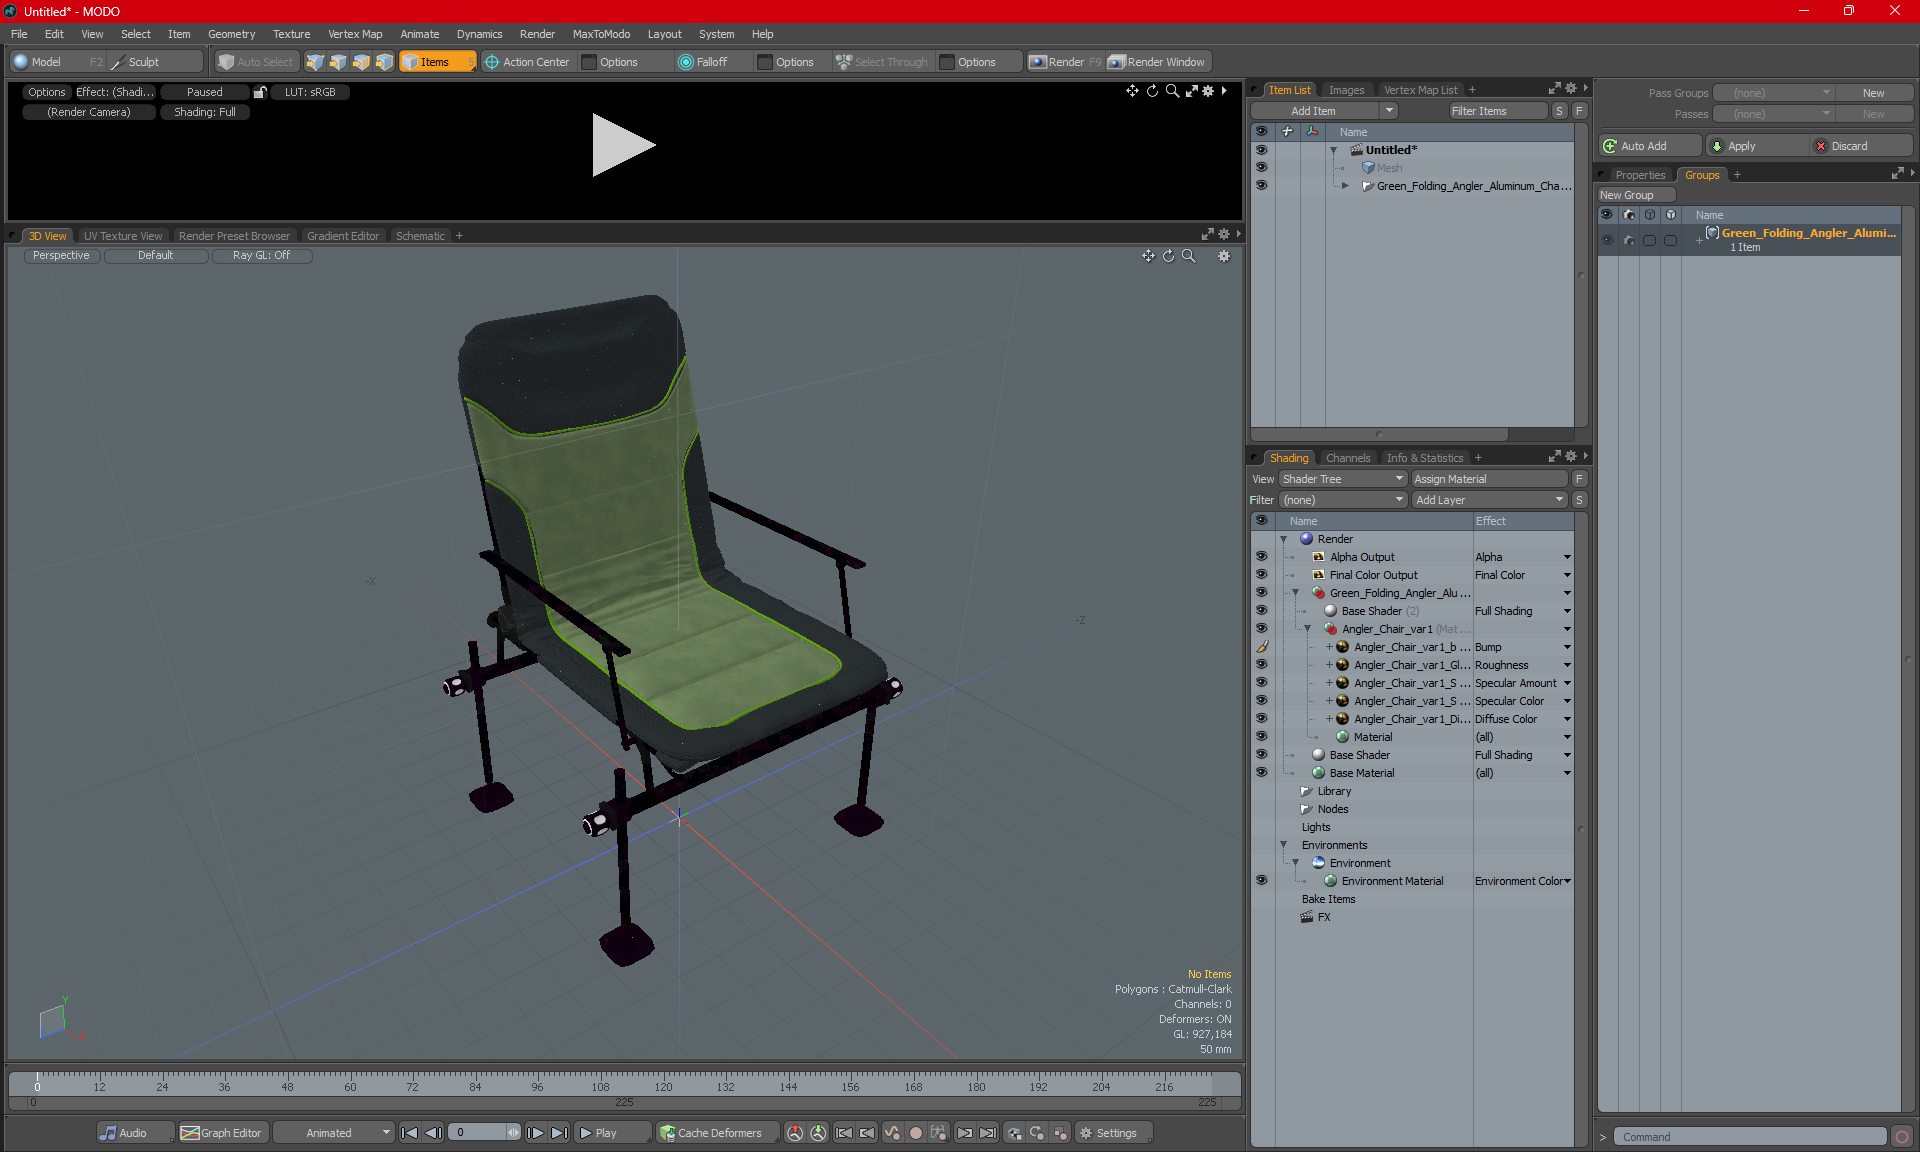The image size is (1920, 1152).
Task: Step to previous frame
Action: tap(433, 1133)
